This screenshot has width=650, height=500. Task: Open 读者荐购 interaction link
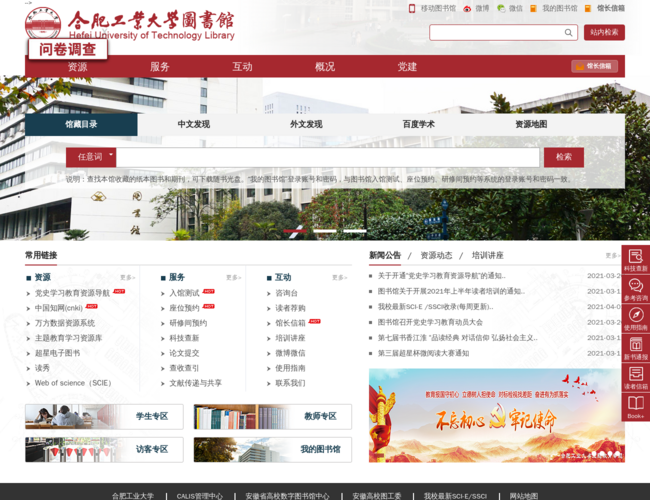(x=291, y=308)
